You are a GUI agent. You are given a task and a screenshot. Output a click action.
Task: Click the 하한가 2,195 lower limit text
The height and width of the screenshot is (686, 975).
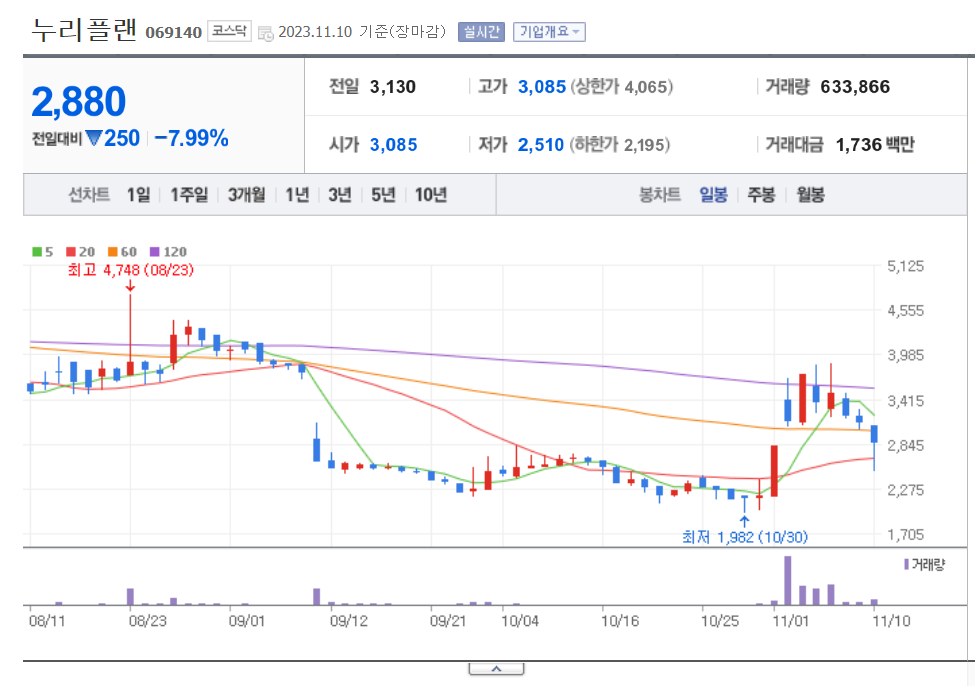(x=619, y=144)
